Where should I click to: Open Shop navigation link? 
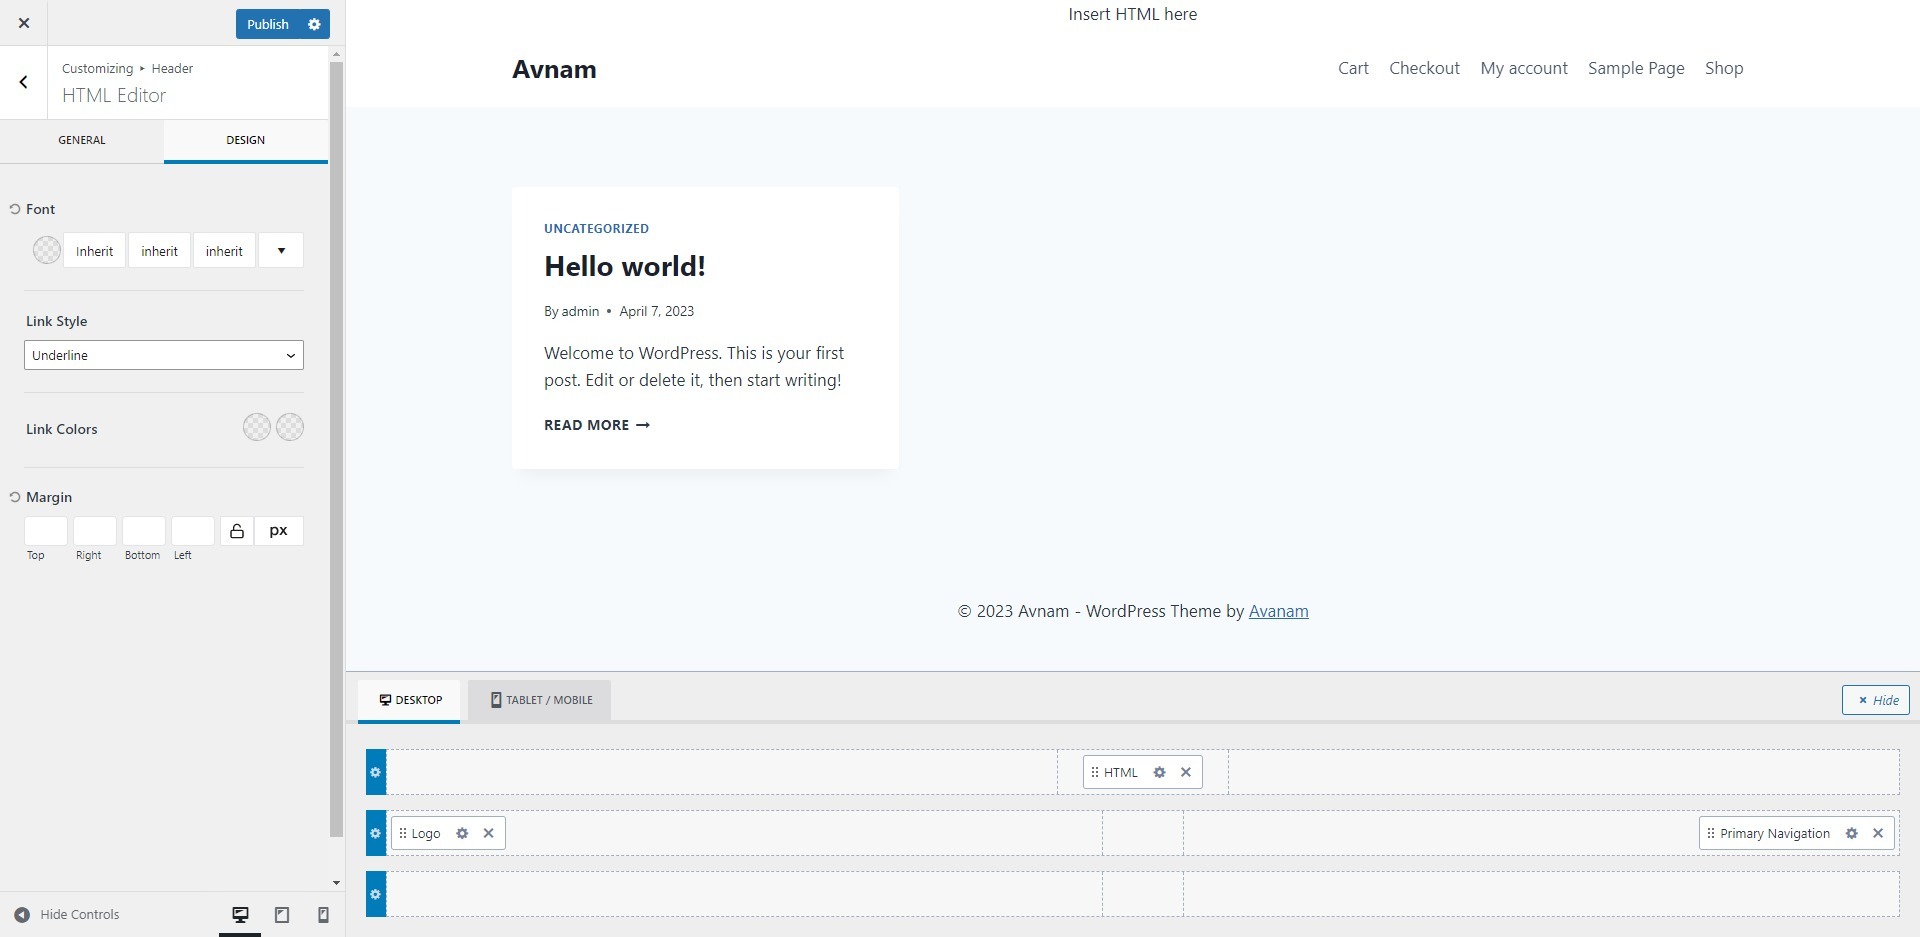(1724, 68)
